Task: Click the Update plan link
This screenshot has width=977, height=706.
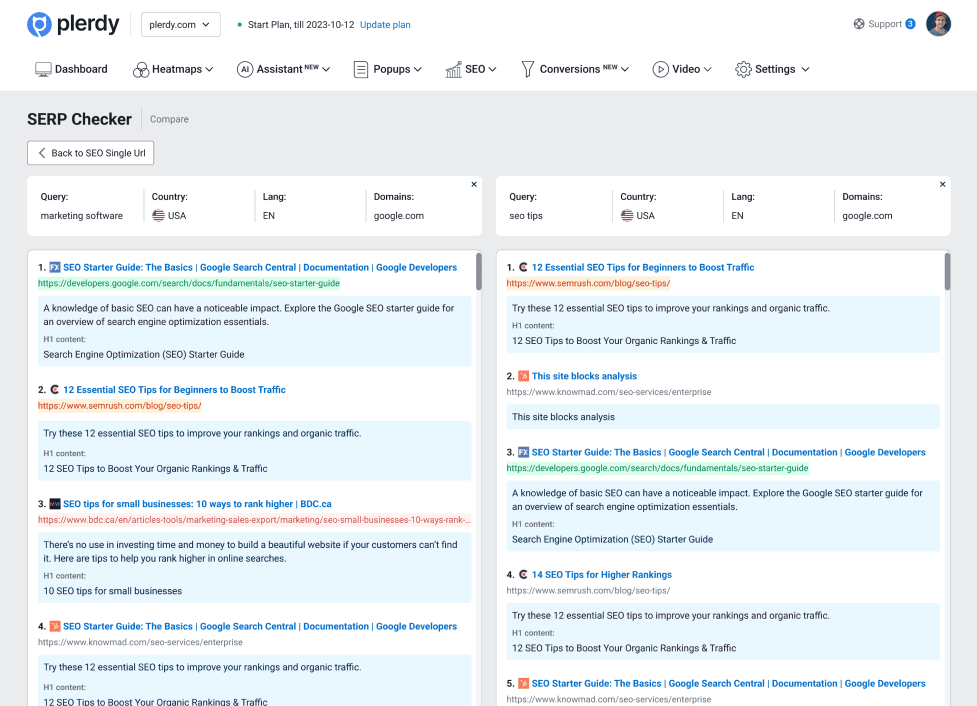Action: pyautogui.click(x=385, y=25)
